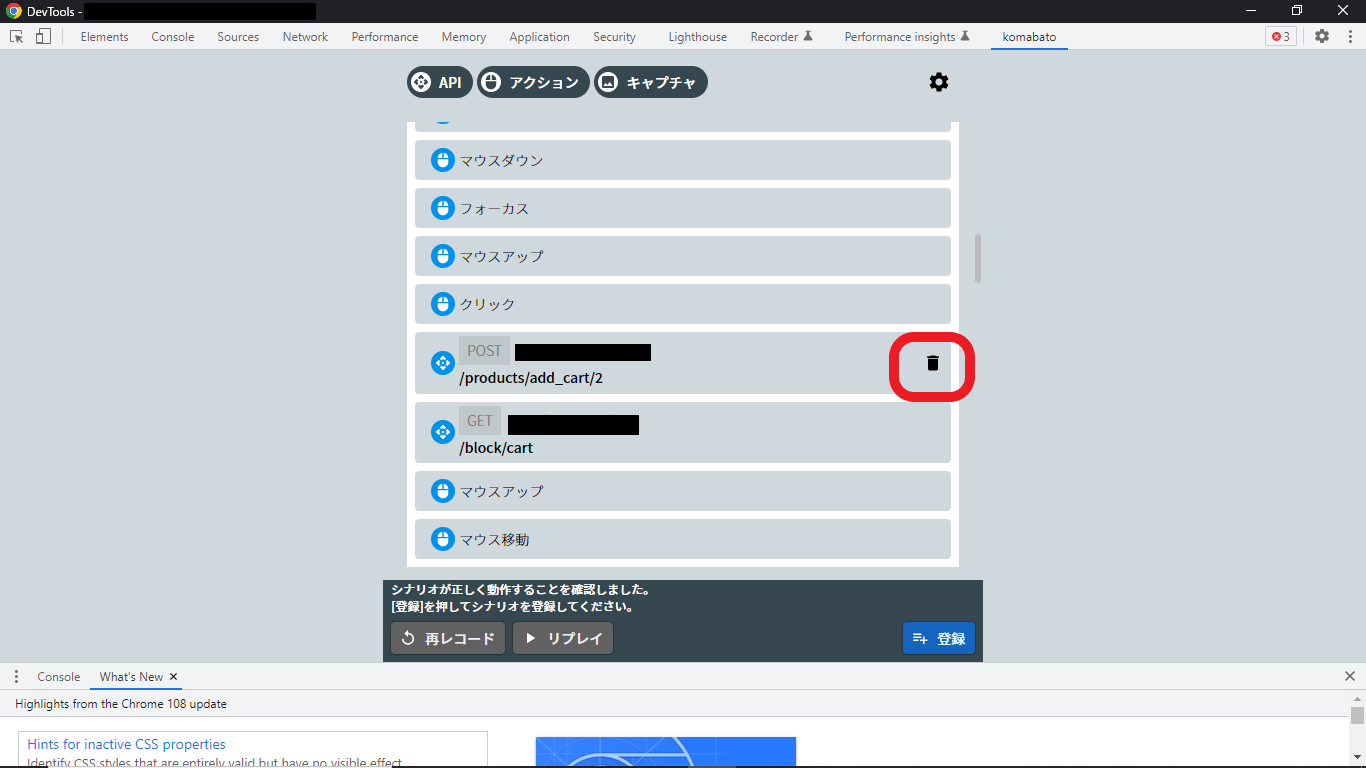Click the scenario list scrollbar thumb
1366x768 pixels.
978,258
